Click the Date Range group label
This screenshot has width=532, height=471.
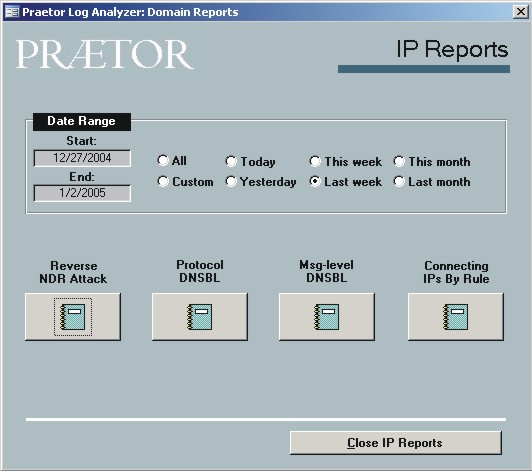81,121
